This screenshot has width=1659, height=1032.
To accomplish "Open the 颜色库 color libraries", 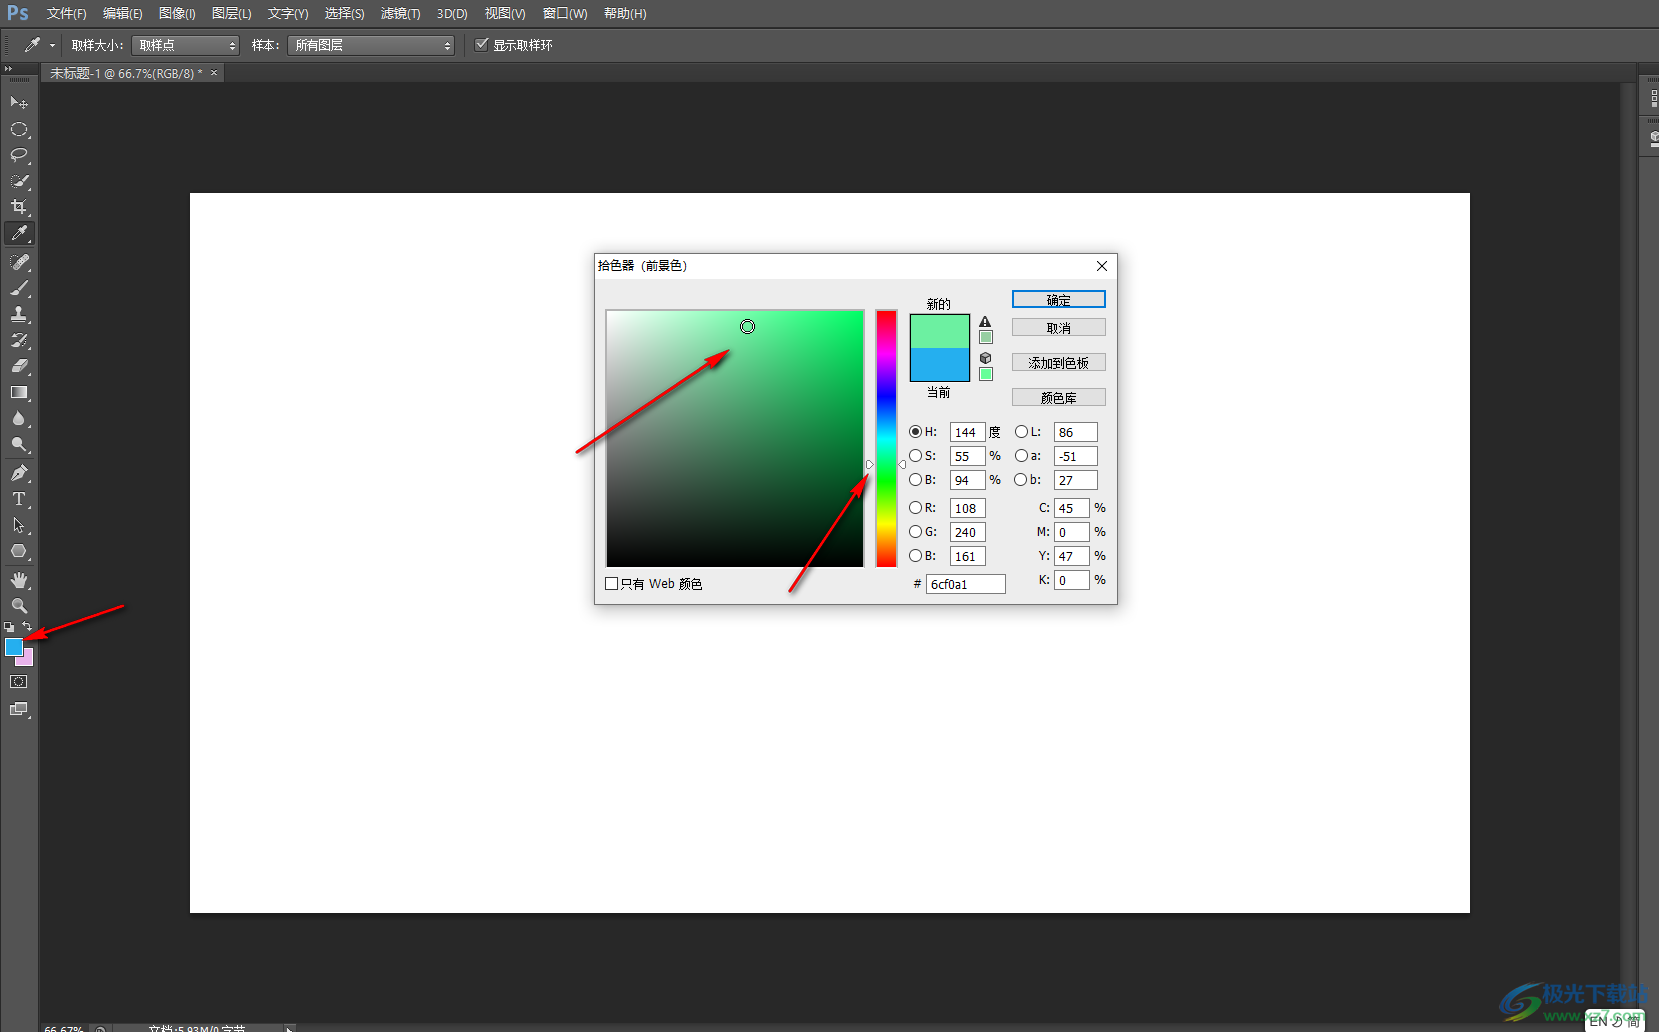I will click(x=1058, y=398).
